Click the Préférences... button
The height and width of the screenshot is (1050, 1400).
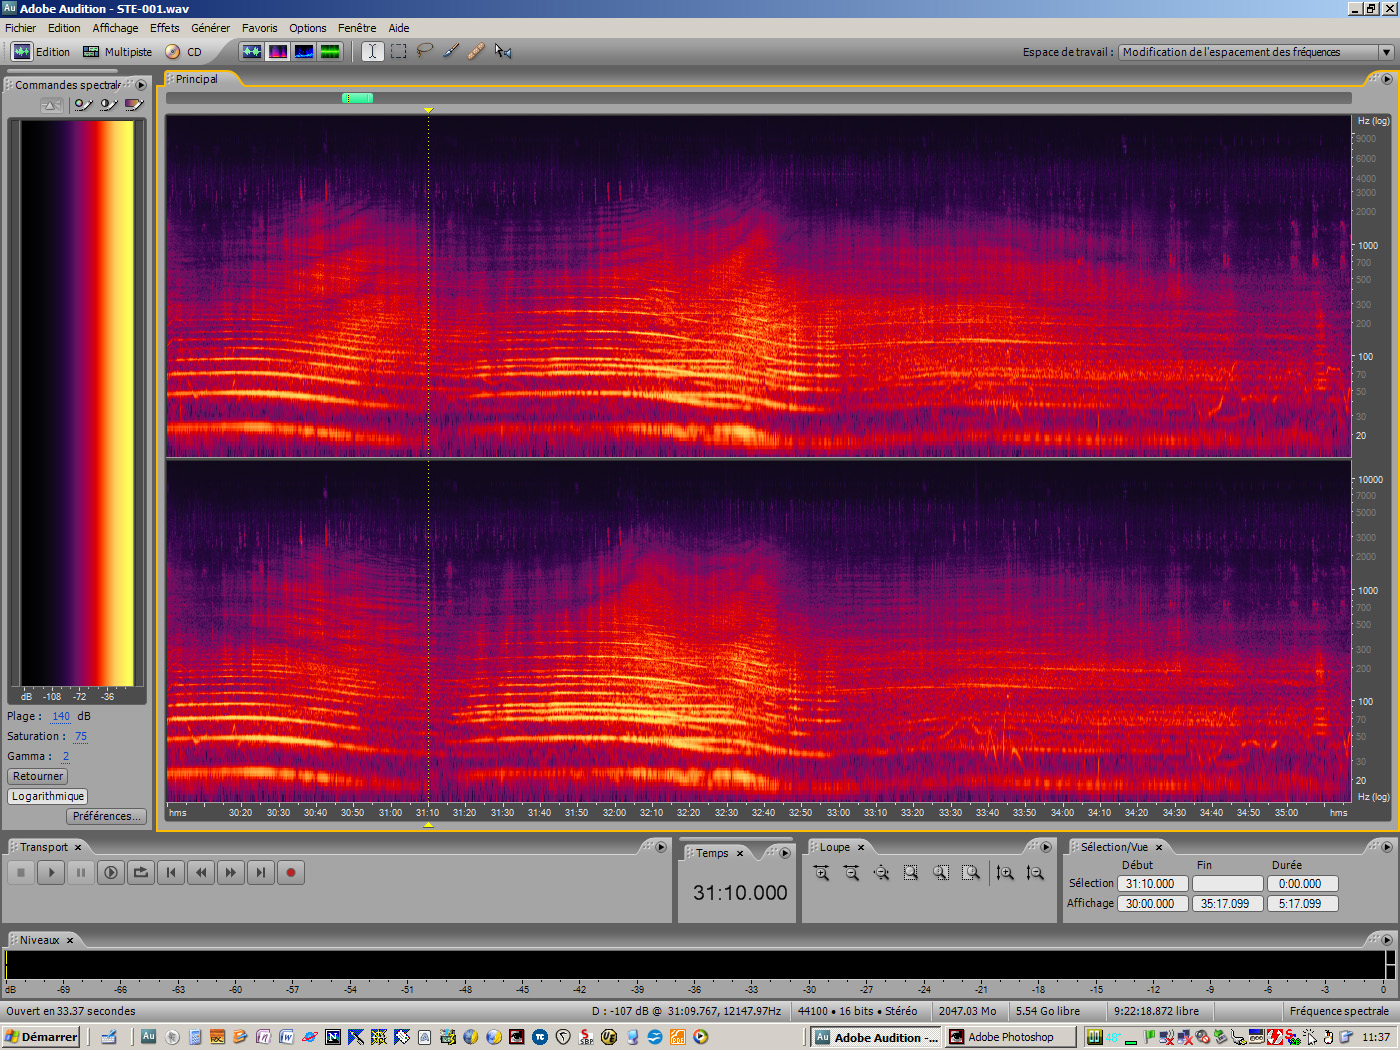click(x=107, y=817)
